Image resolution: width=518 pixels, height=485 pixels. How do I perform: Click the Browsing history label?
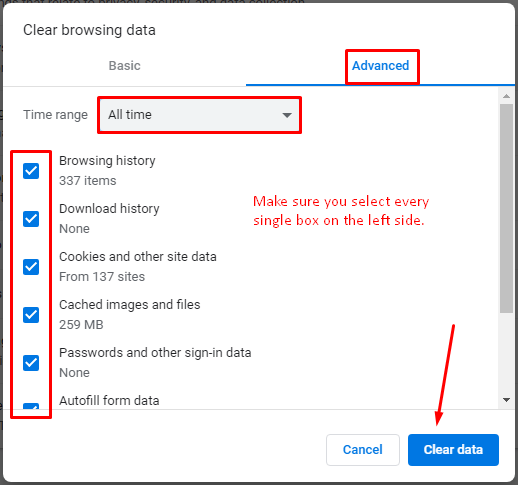click(107, 161)
